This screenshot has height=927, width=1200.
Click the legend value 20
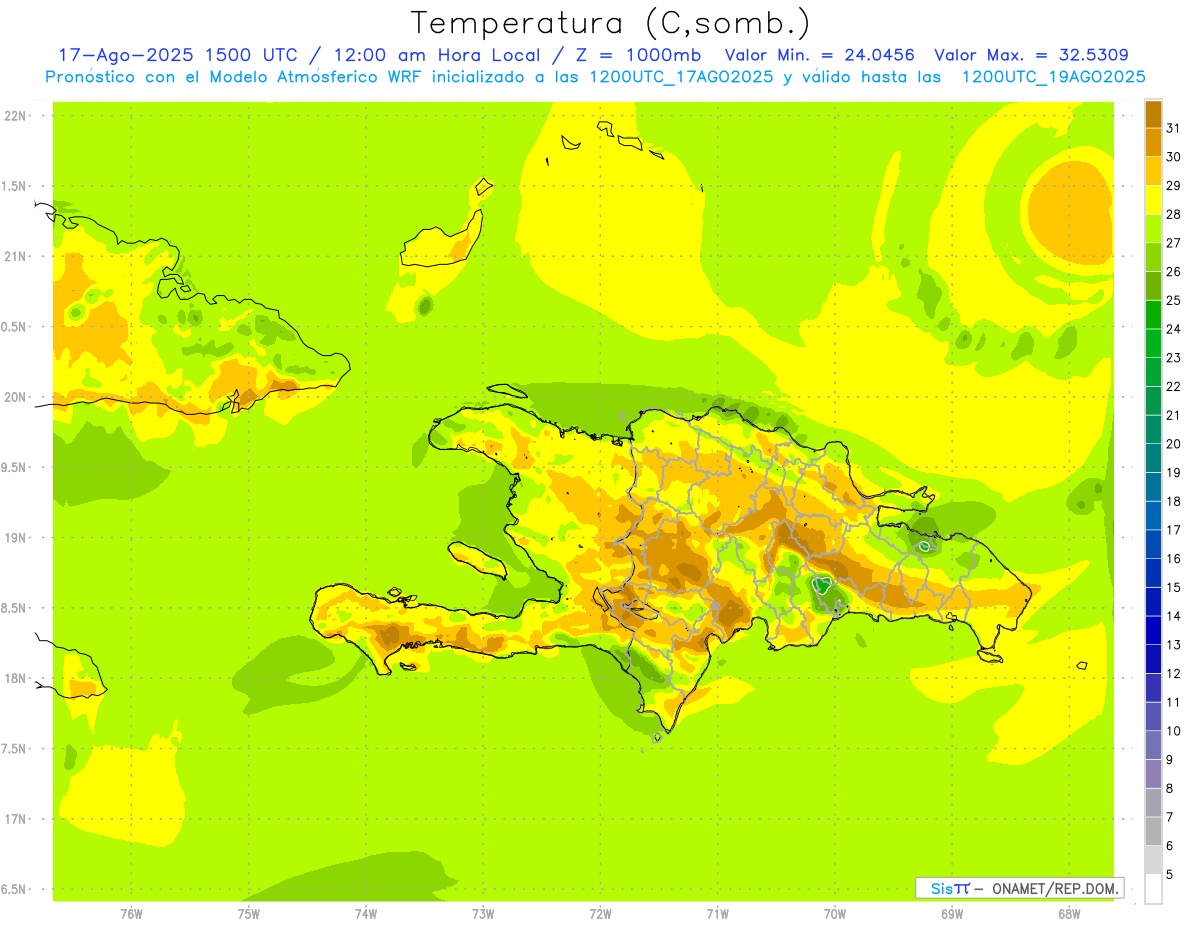pos(1174,444)
